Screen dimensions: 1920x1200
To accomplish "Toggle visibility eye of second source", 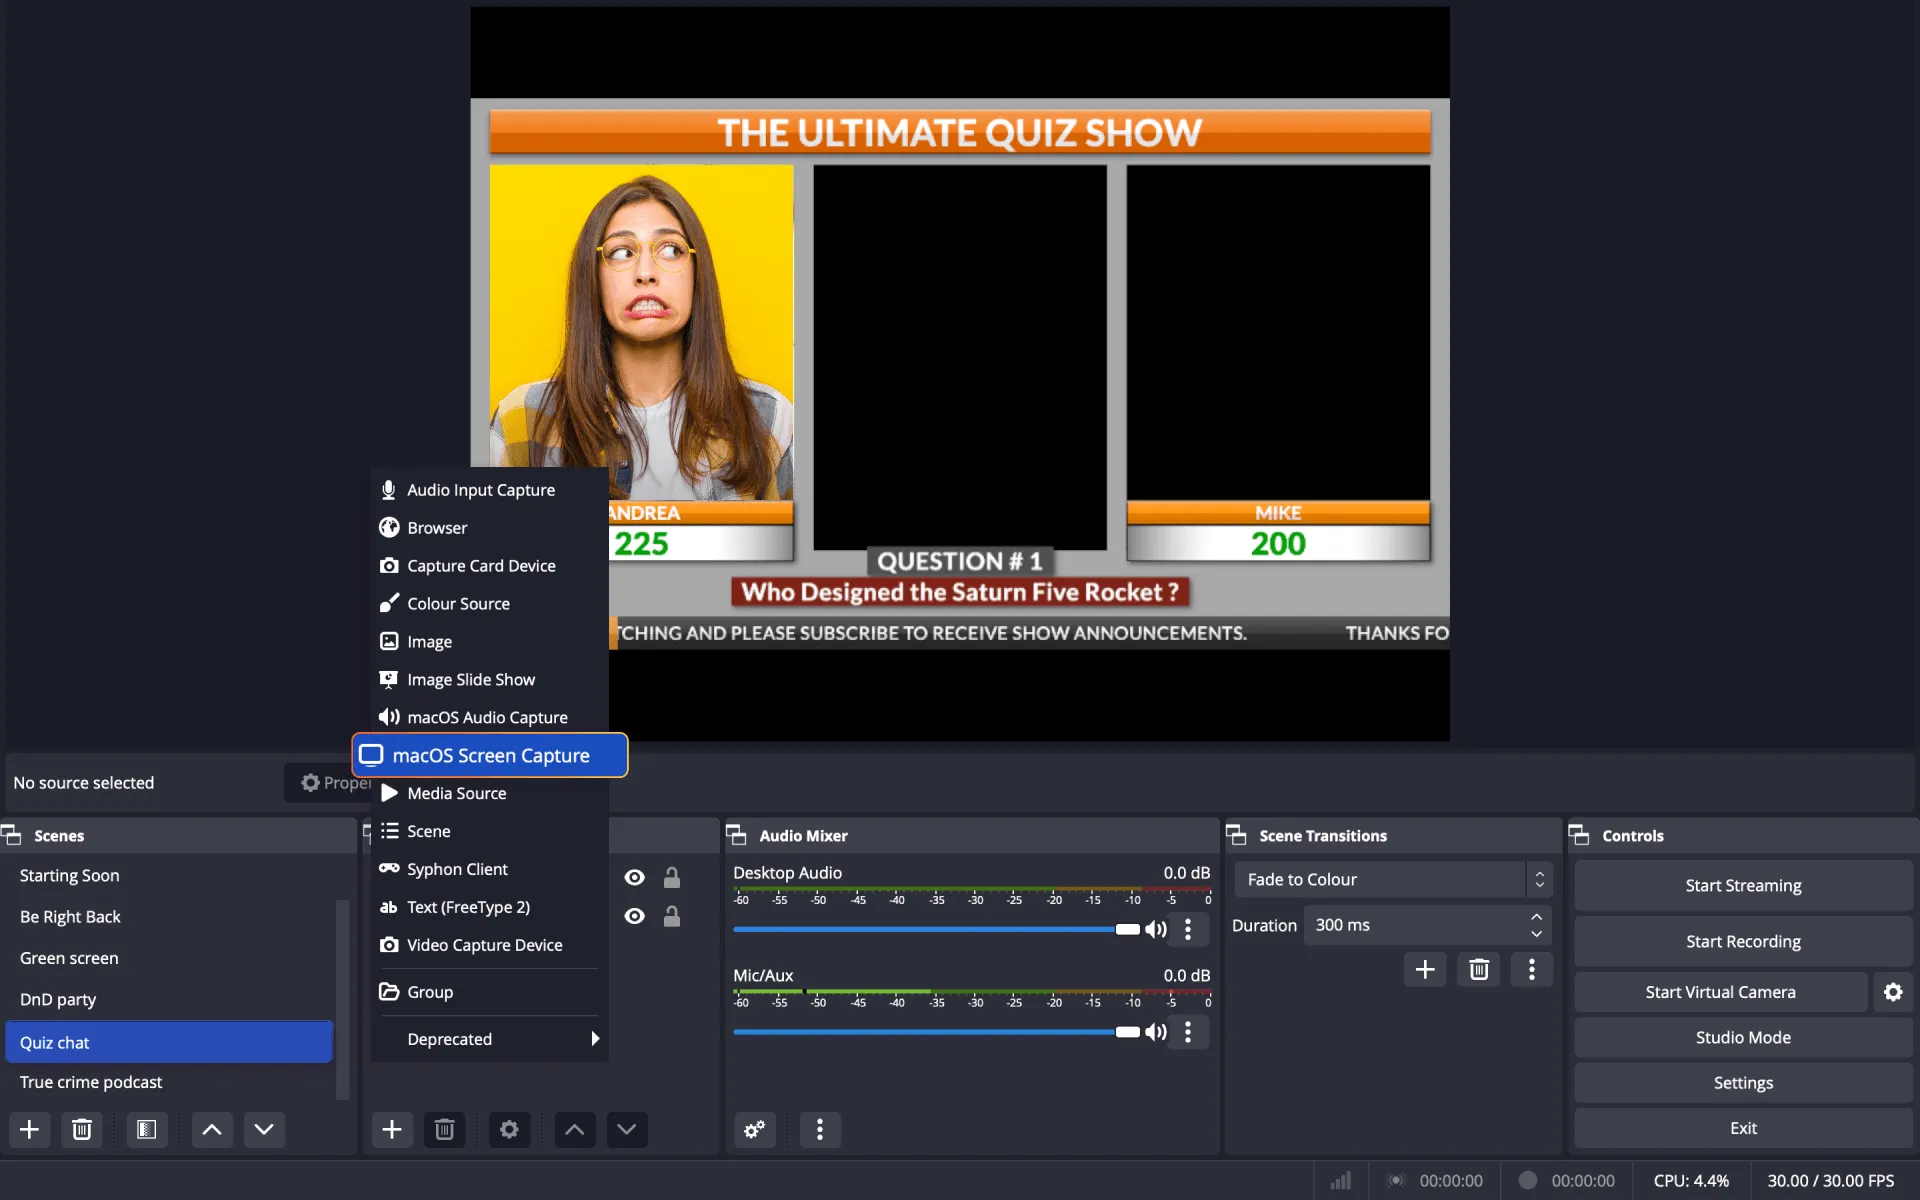I will 634,916.
